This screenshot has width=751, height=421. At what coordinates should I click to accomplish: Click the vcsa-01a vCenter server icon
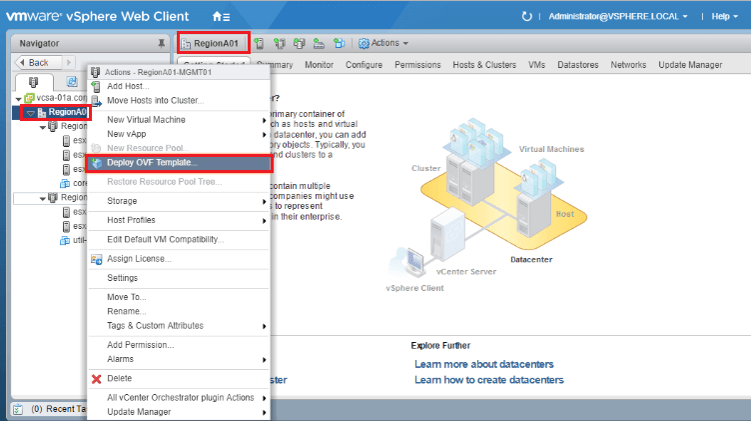(29, 98)
